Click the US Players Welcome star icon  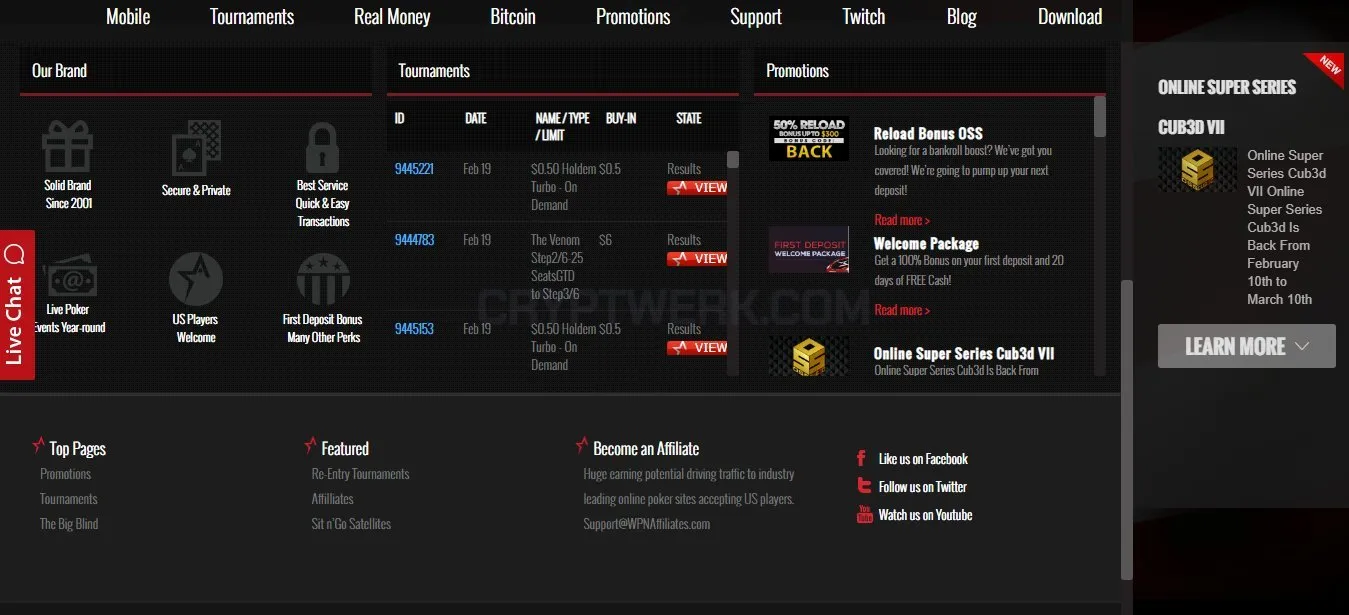[x=196, y=279]
